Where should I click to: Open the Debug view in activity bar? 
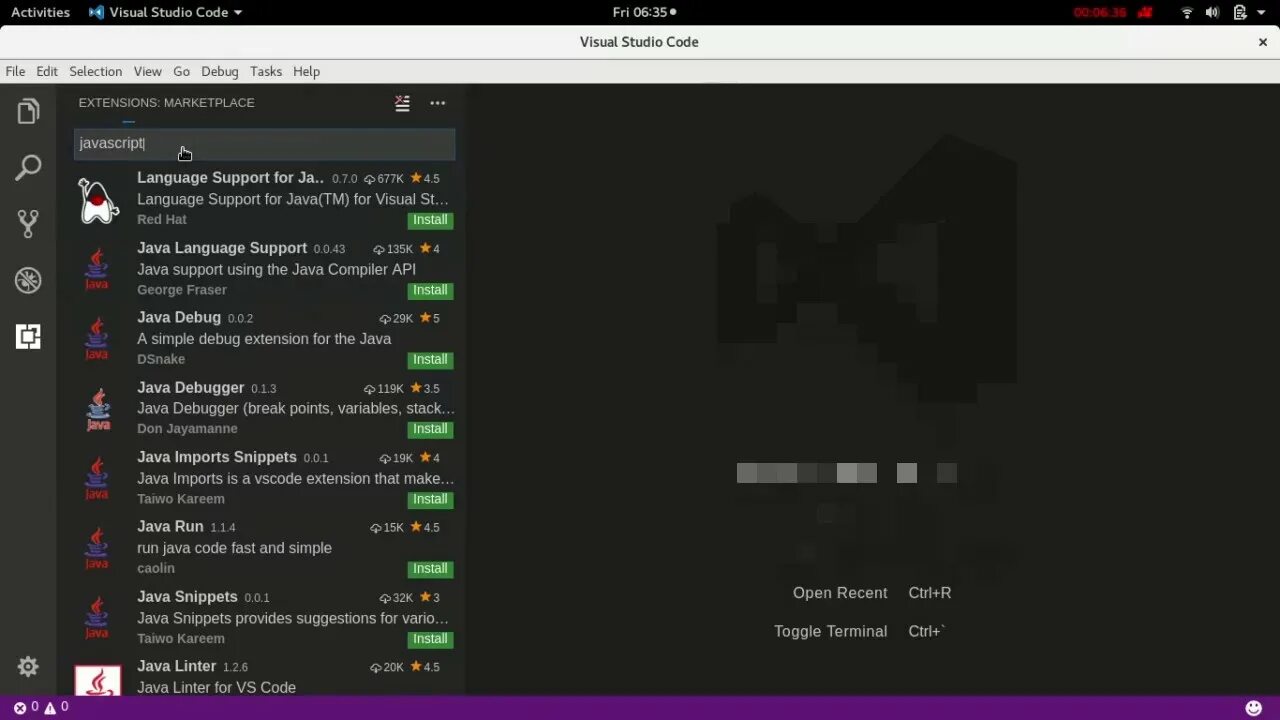click(28, 280)
